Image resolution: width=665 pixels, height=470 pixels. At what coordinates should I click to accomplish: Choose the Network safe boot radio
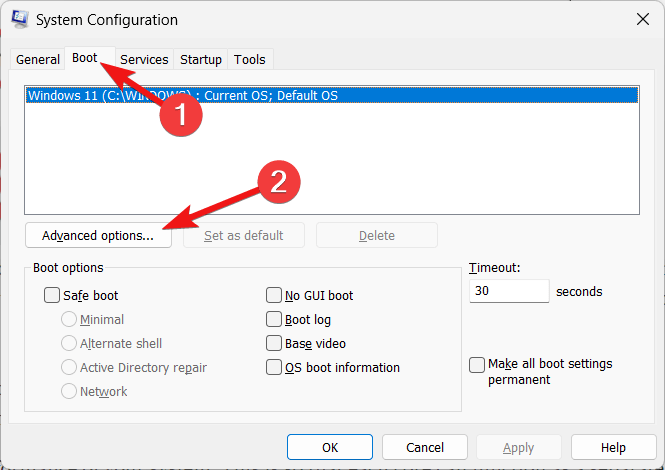(69, 392)
